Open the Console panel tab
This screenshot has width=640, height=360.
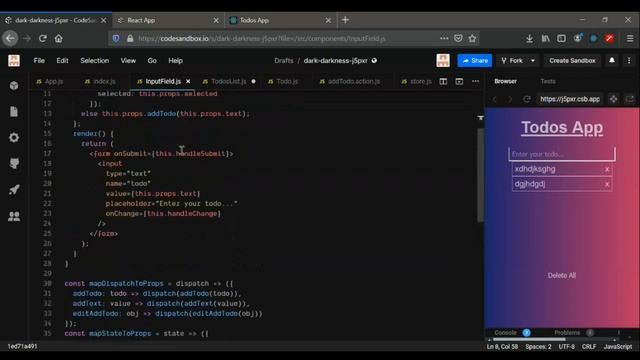click(505, 333)
